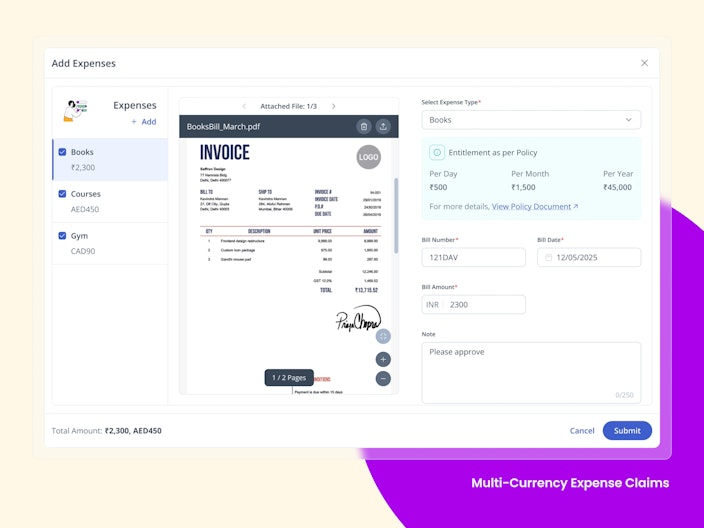Select the Gym CAD90 expense row
This screenshot has height=528, width=704.
pyautogui.click(x=110, y=243)
